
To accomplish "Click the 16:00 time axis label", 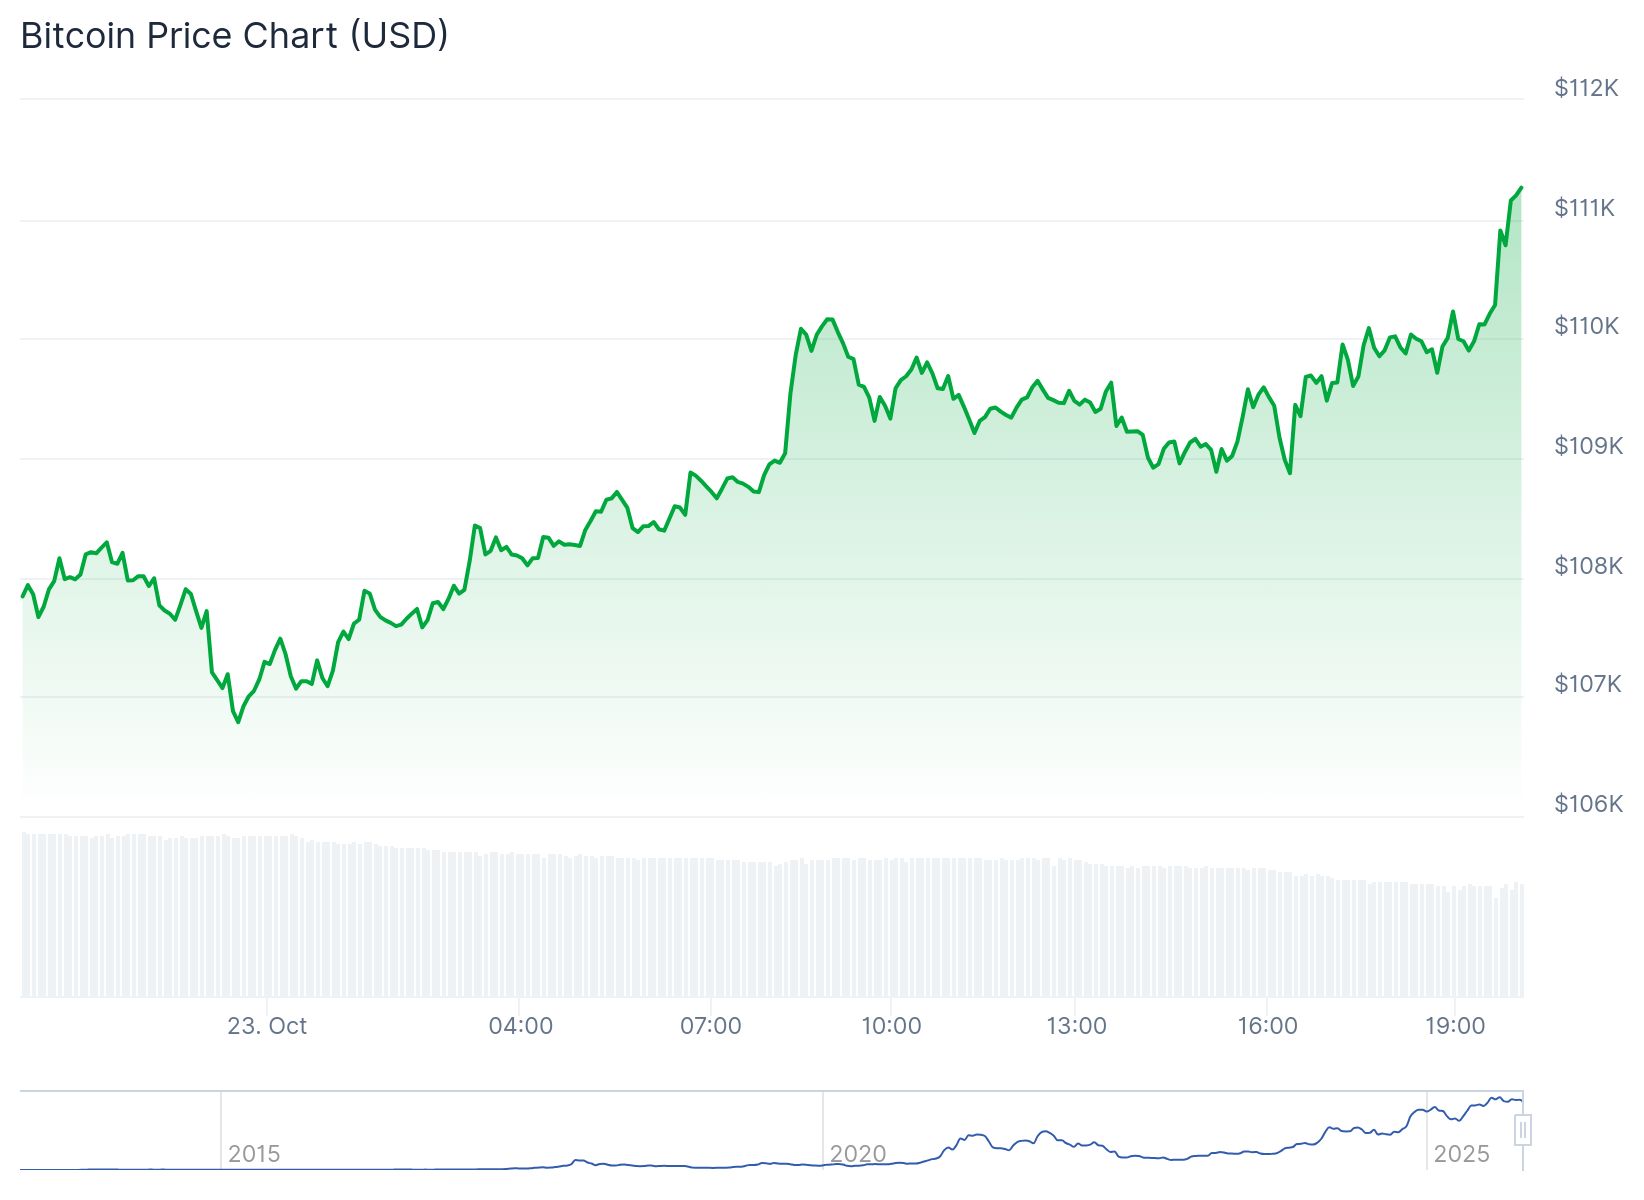I will click(x=1267, y=1026).
